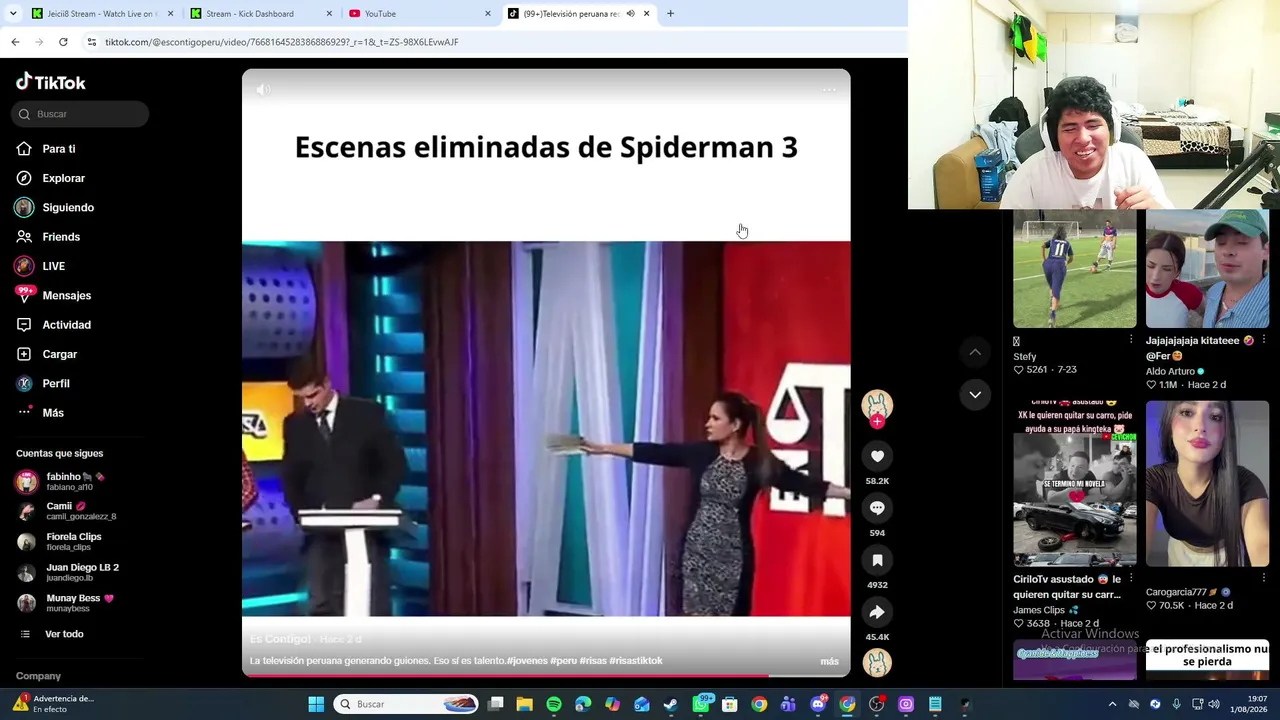Expand followed accounts with Ver todo
1280x720 pixels.
[x=64, y=634]
